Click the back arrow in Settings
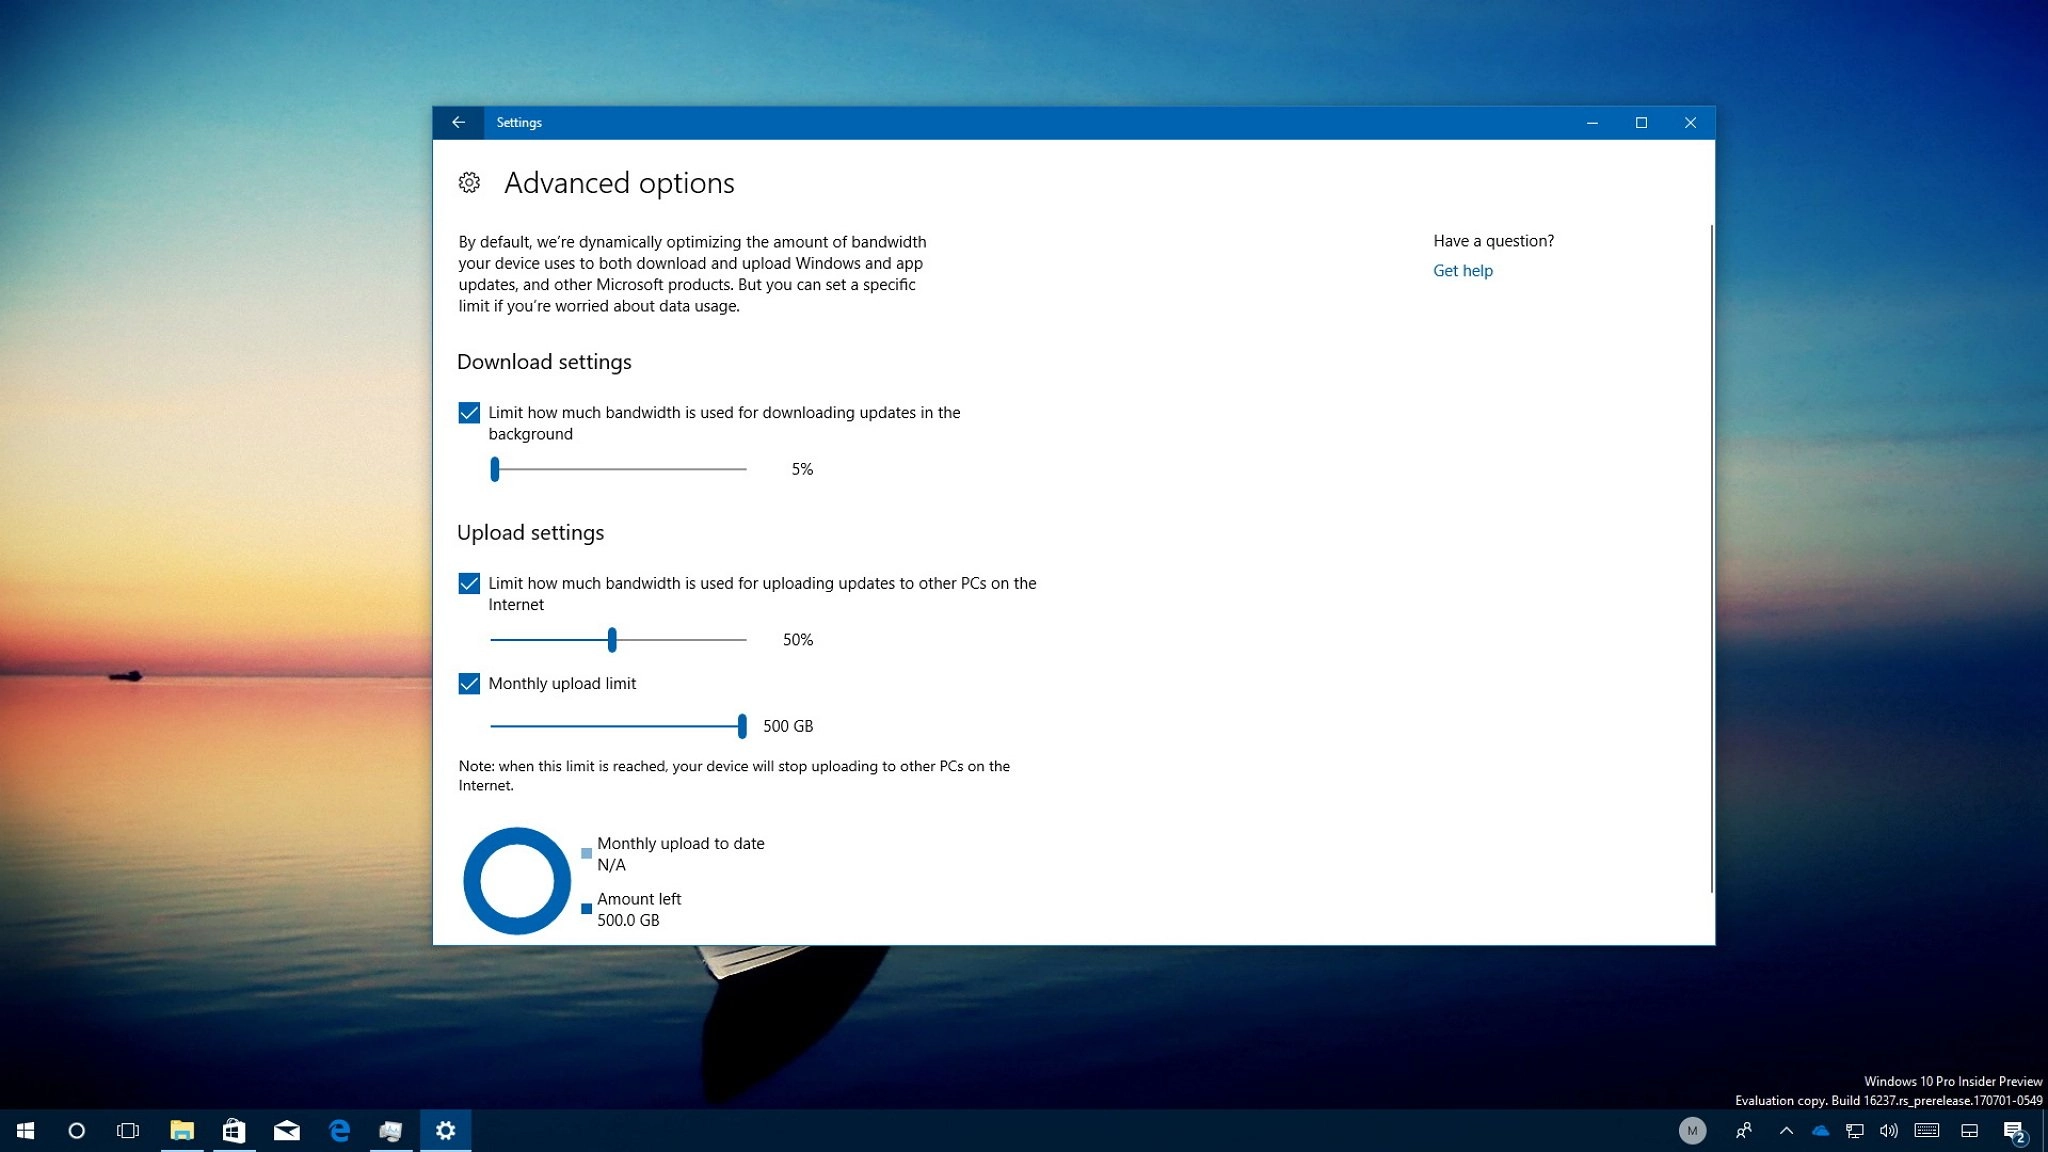Viewport: 2048px width, 1152px height. (x=458, y=122)
